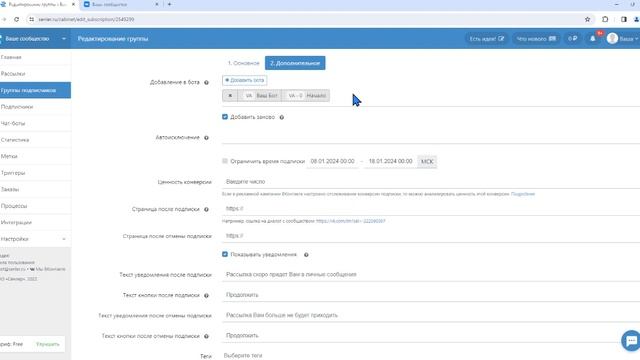This screenshot has width=640, height=360.
Task: Click the 'Улучшить' tariff upgrade link
Action: point(48,344)
